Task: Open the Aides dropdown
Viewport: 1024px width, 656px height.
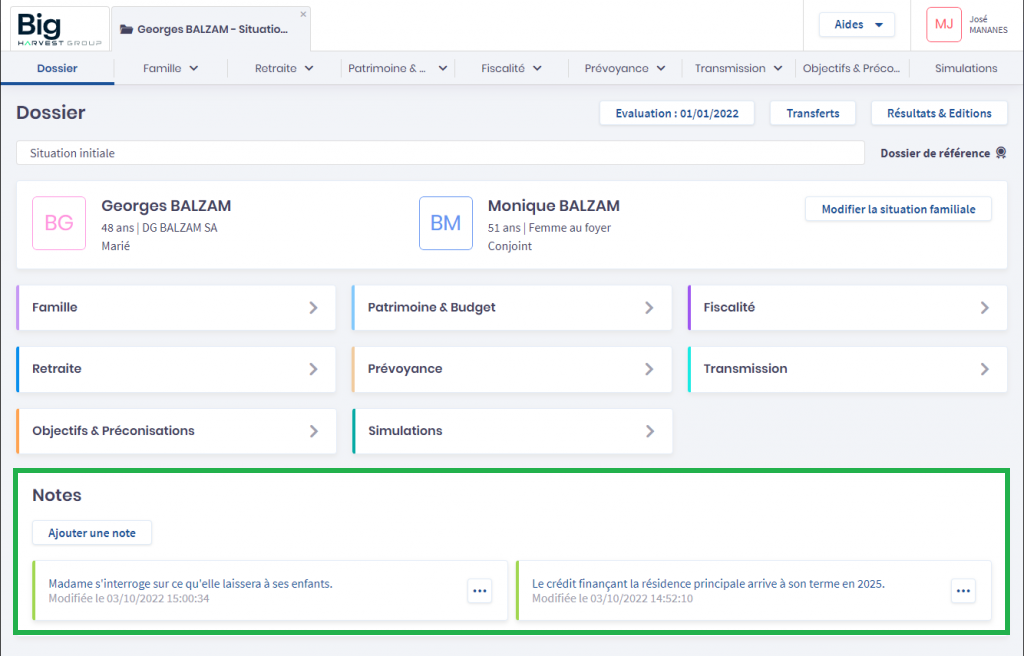Action: 858,25
